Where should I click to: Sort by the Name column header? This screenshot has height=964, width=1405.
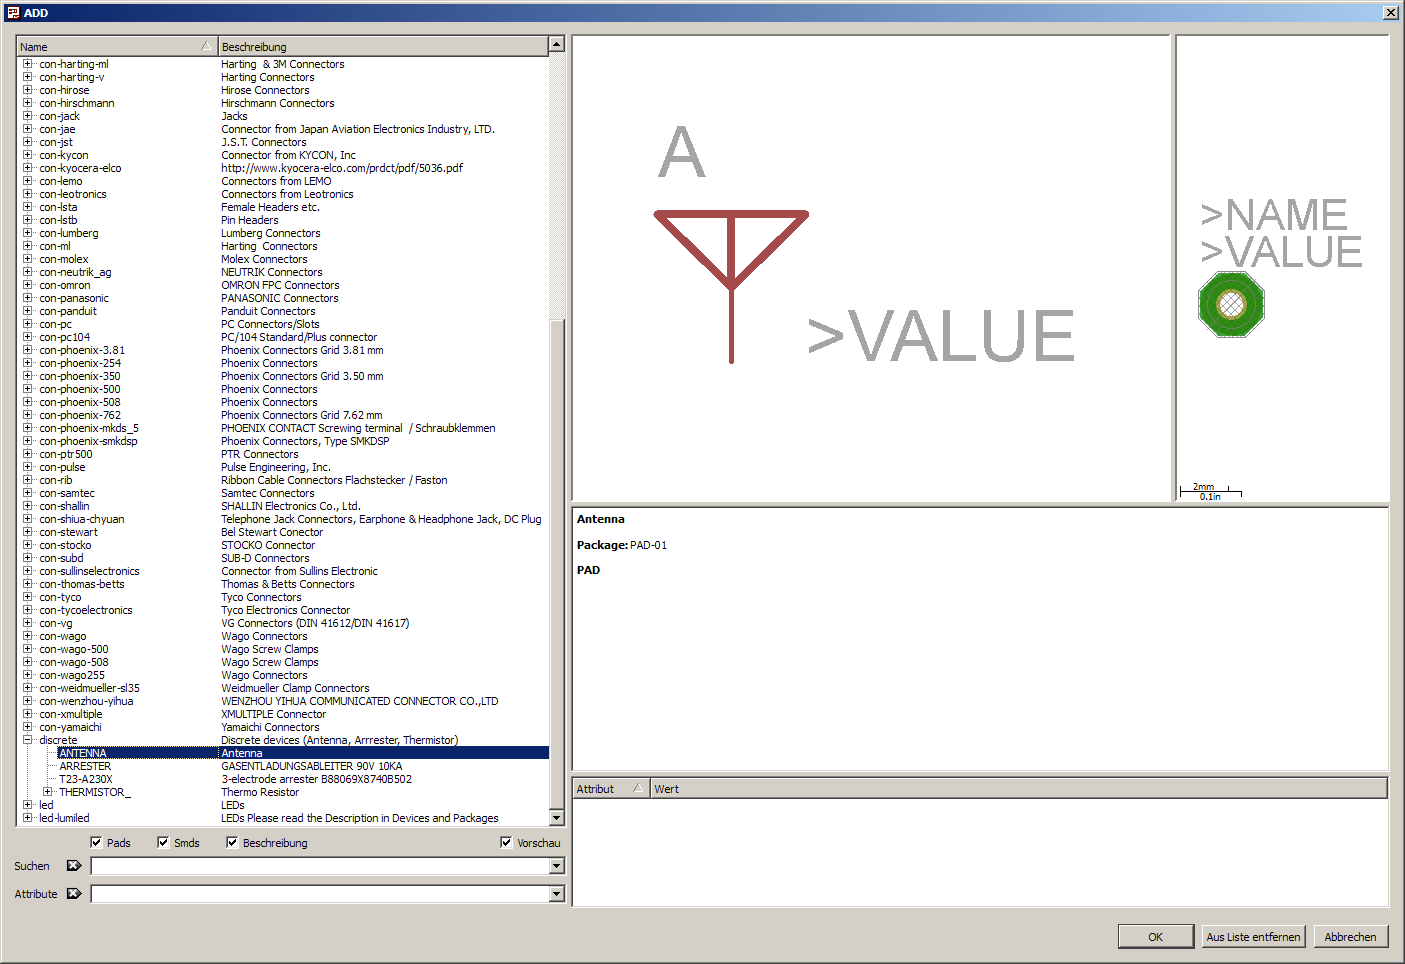[x=117, y=47]
